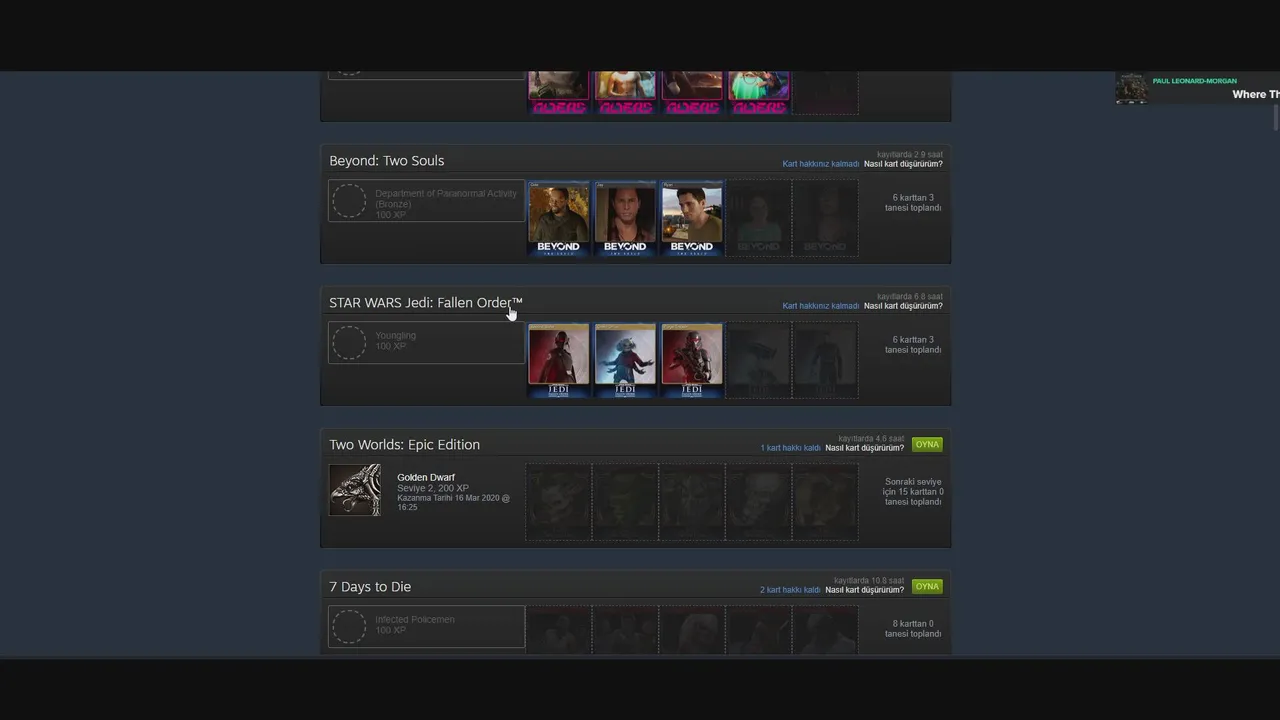Select second collected Beyond: Two Souls card
This screenshot has height=720, width=1280.
625,219
